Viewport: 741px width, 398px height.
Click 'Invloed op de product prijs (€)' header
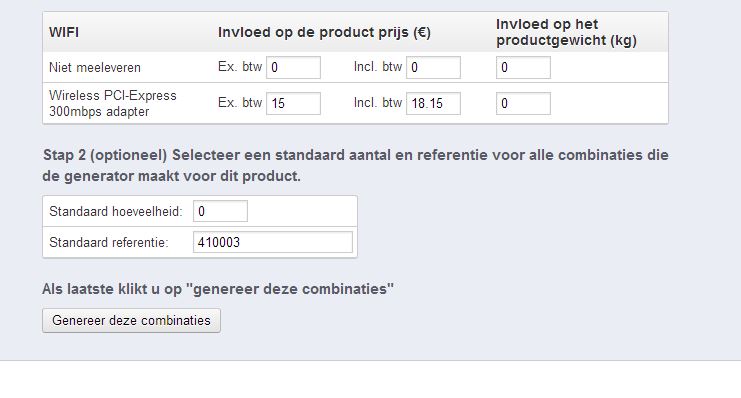324,33
